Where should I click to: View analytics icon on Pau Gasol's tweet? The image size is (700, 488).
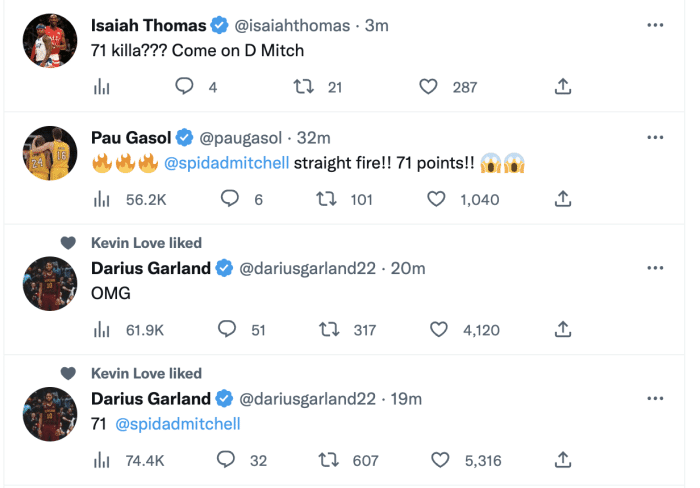101,199
